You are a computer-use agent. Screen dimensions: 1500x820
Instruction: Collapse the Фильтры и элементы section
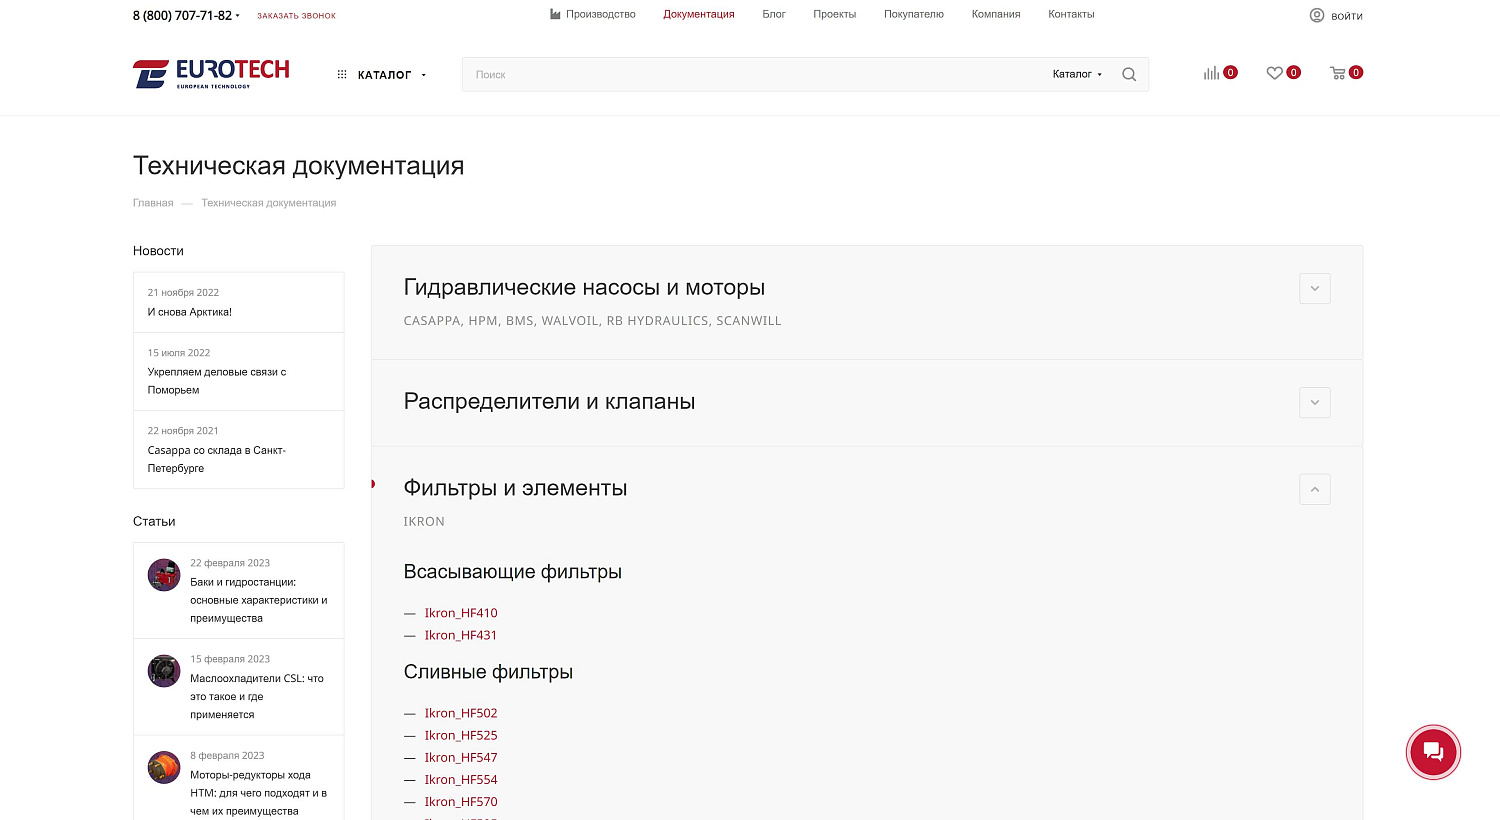pyautogui.click(x=1314, y=489)
